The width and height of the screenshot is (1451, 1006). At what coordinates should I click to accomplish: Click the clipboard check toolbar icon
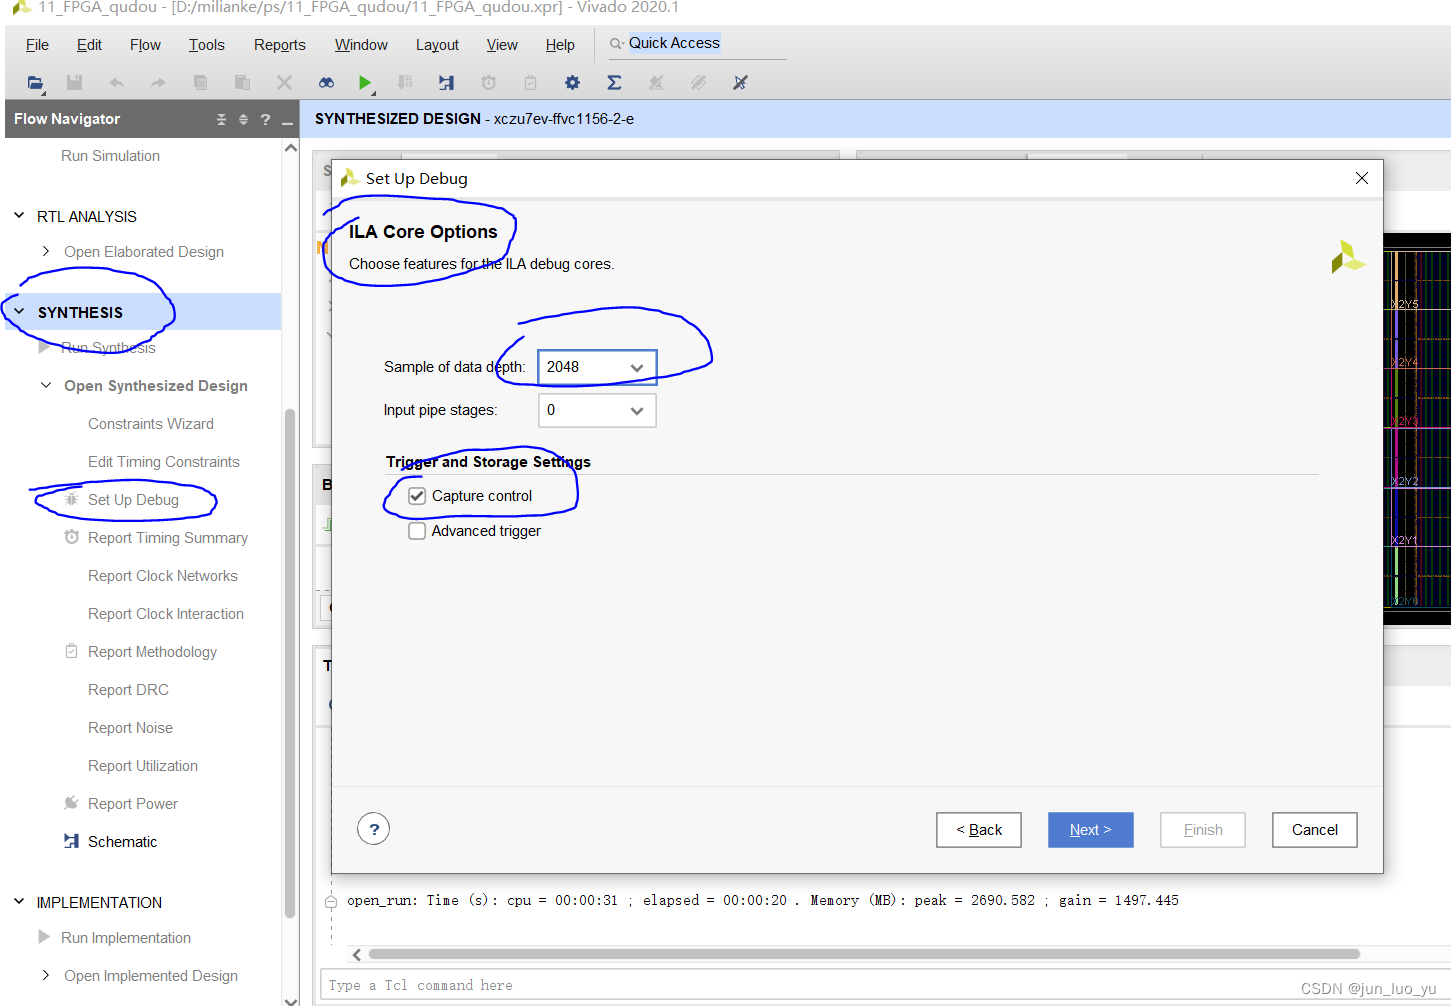coord(530,83)
